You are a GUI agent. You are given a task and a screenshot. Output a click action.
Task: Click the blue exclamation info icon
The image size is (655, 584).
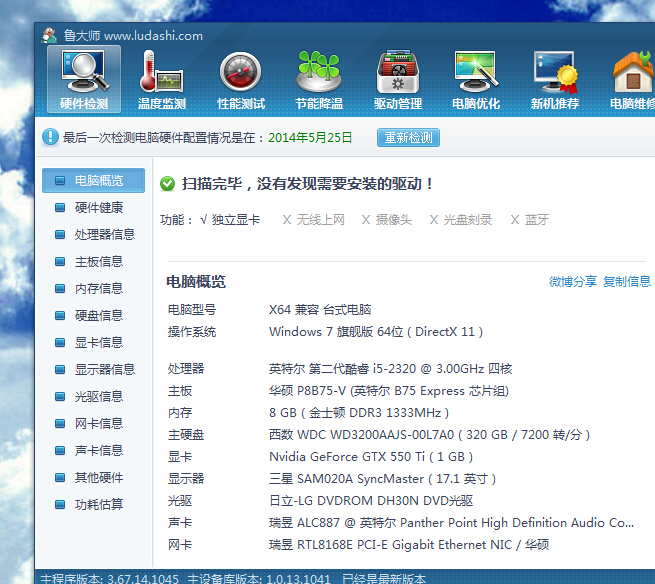point(50,137)
